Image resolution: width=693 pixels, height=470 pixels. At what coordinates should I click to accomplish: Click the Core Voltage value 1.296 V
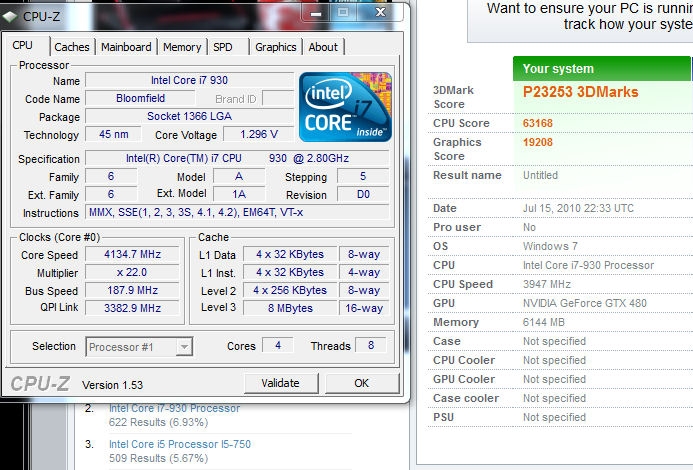[259, 134]
